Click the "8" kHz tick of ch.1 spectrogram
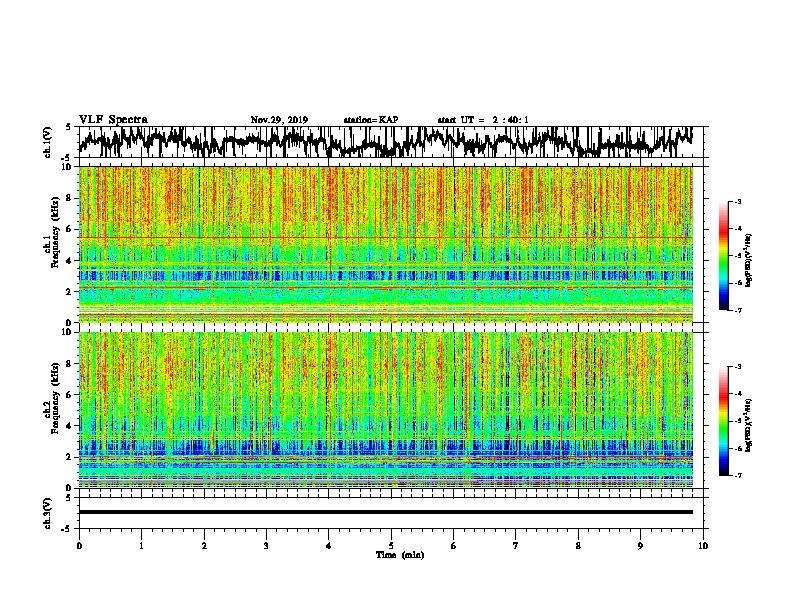 70,198
